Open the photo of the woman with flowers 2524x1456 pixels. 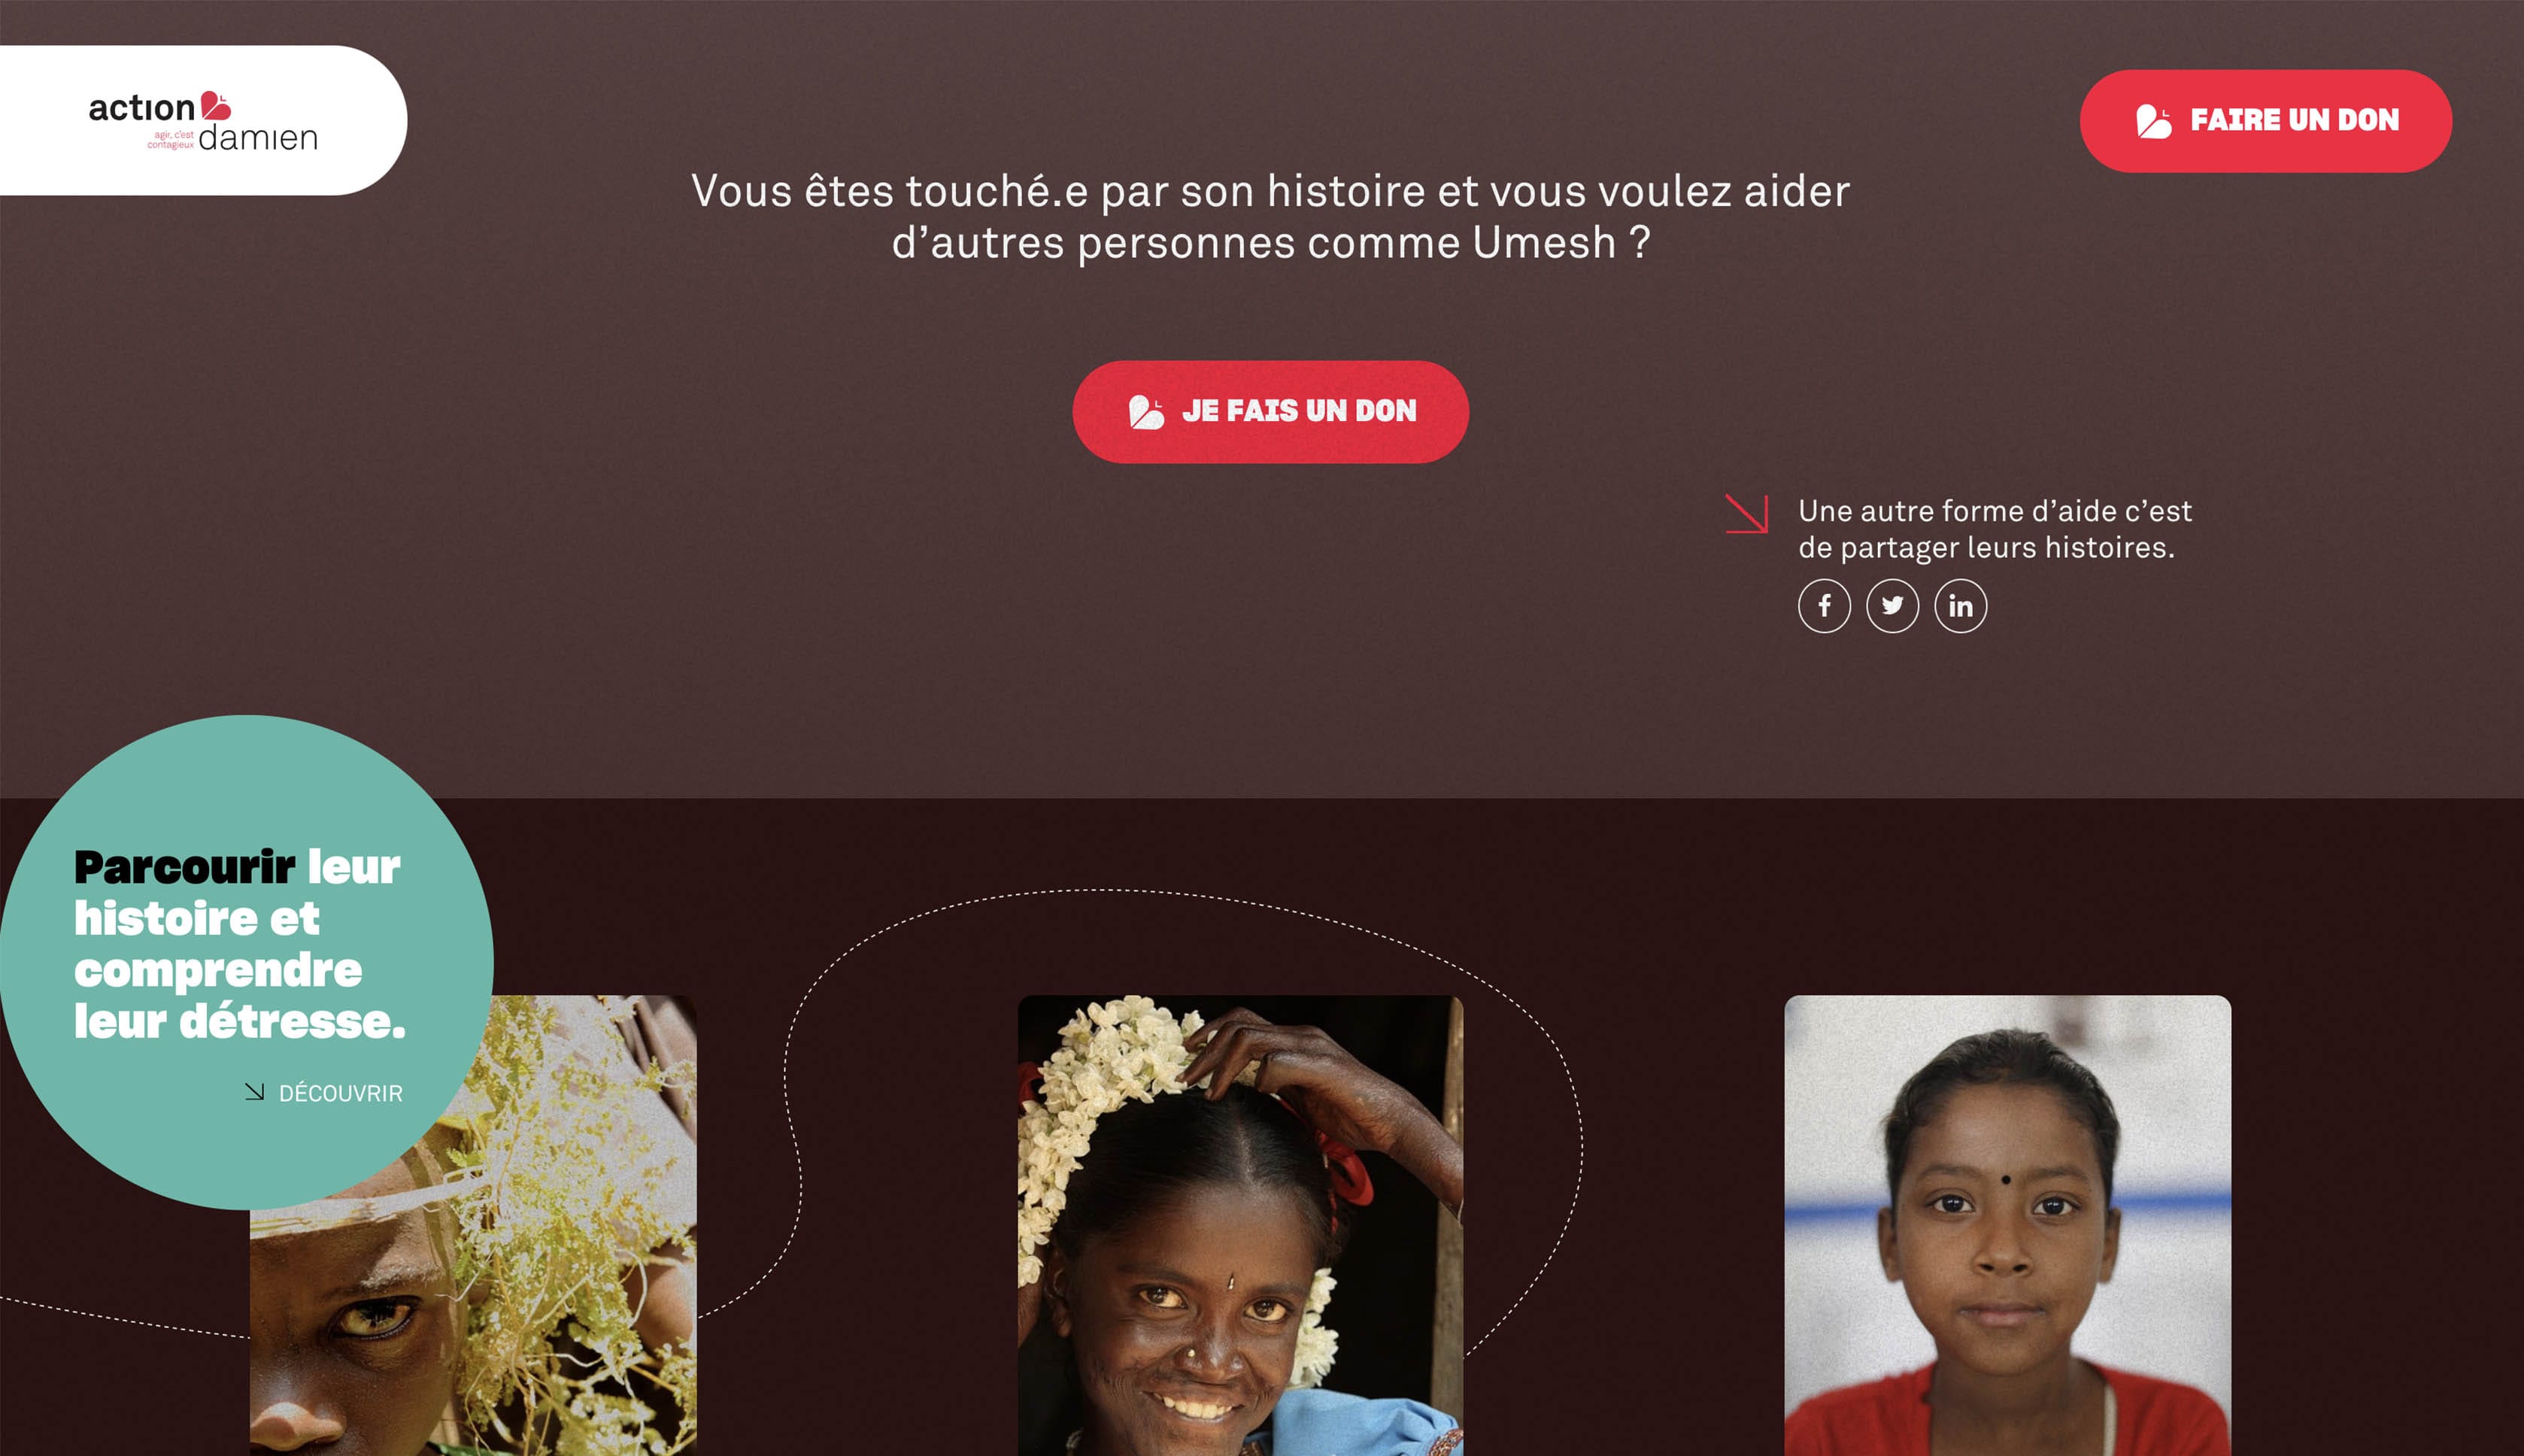point(1240,1225)
